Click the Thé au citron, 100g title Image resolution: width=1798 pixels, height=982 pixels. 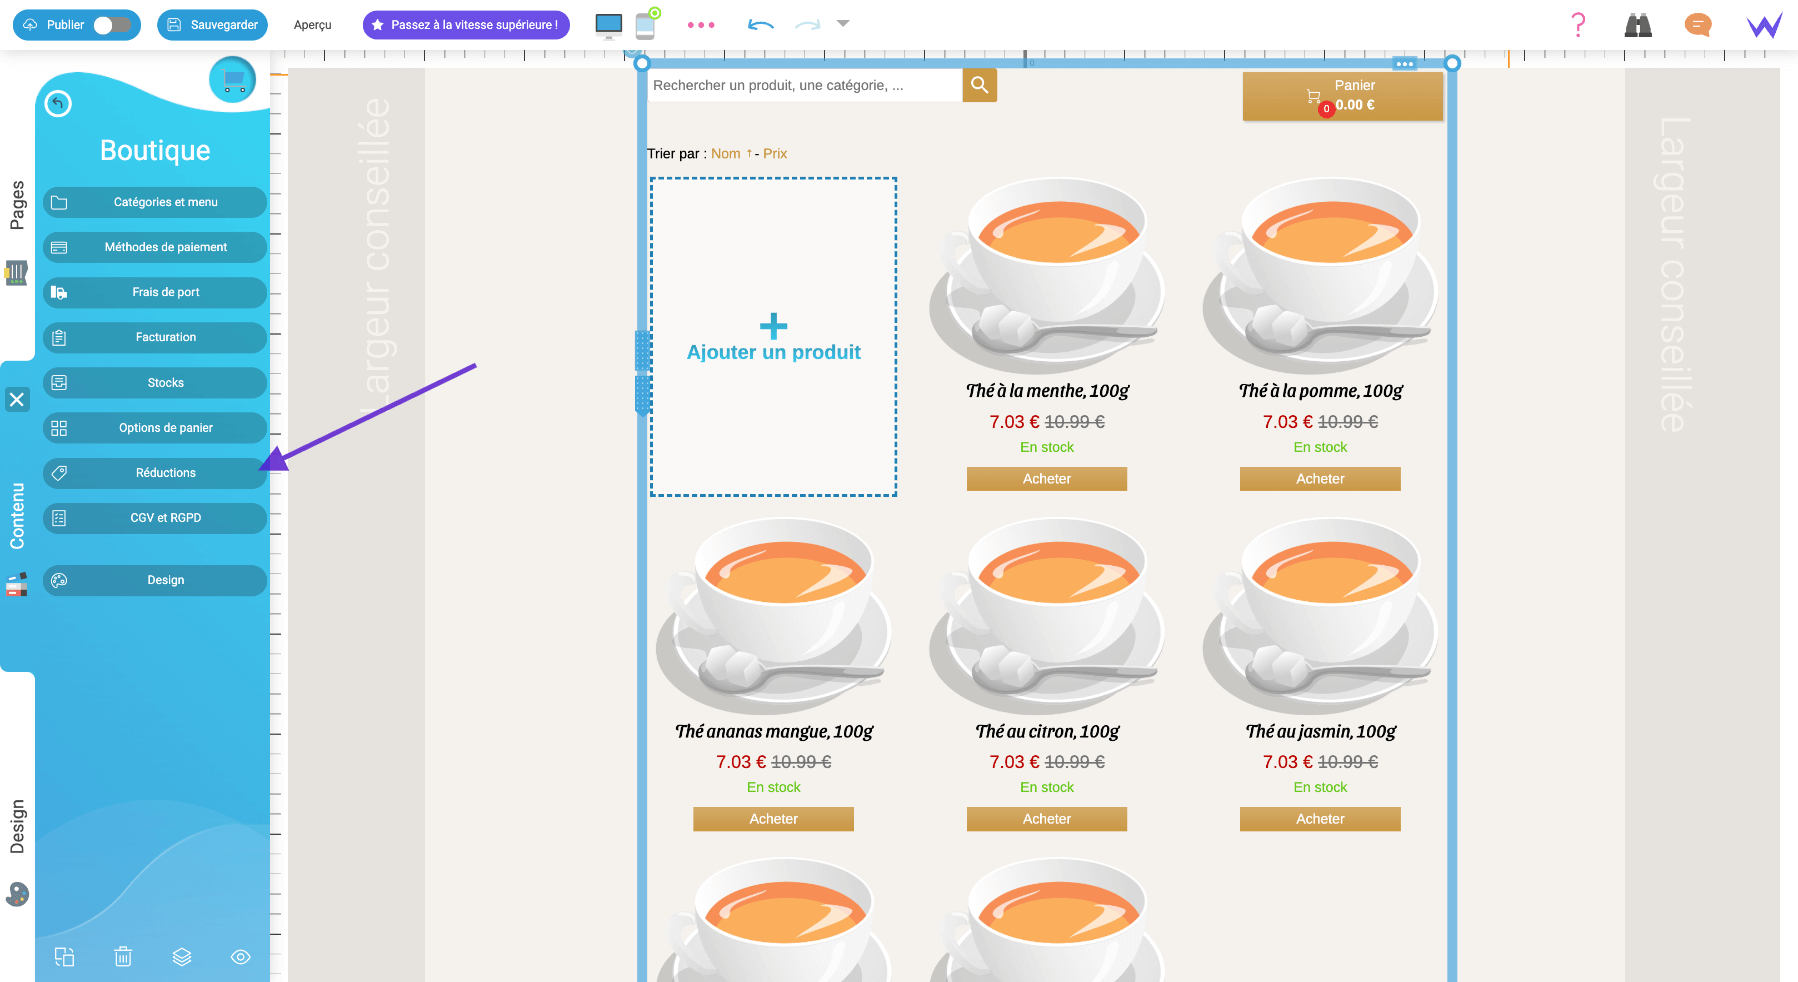(1047, 732)
